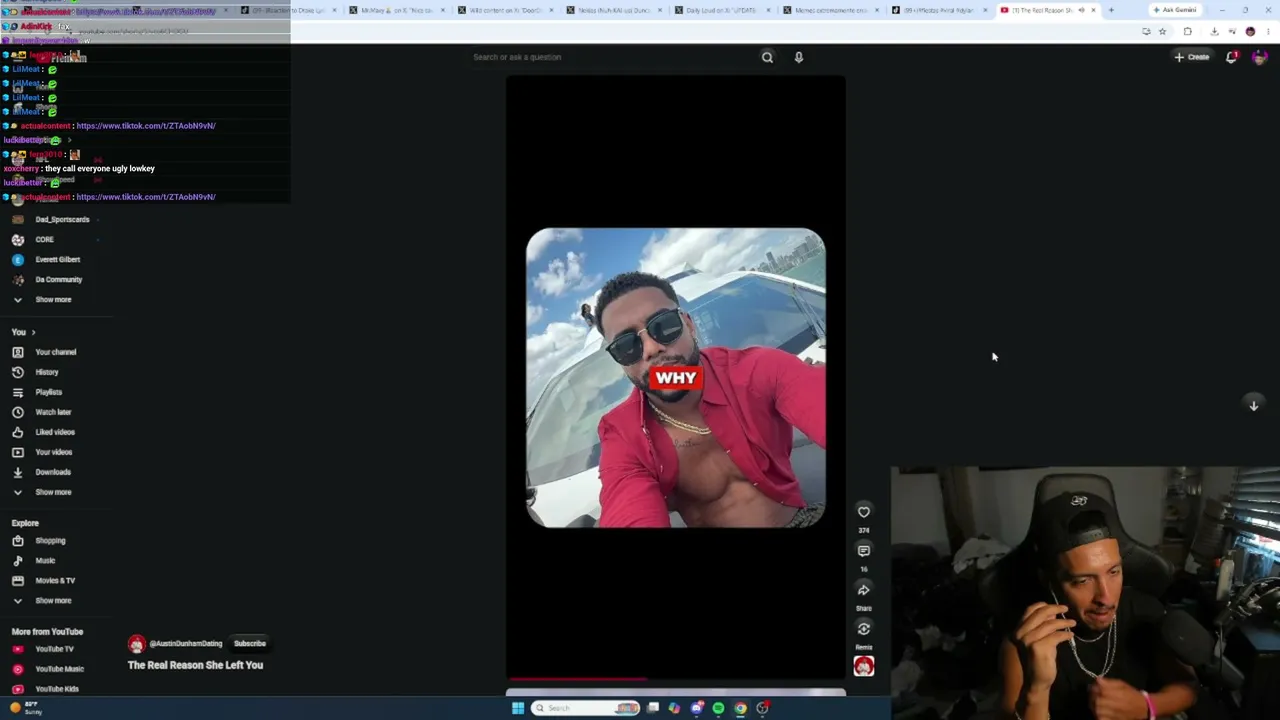Open Chrome extensions puzzle icon

(x=1188, y=32)
